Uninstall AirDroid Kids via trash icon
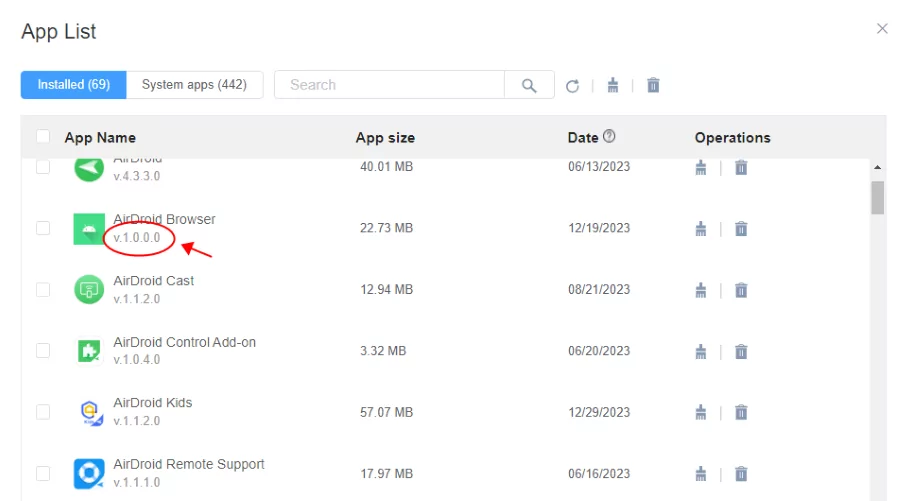This screenshot has width=900, height=501. 741,413
